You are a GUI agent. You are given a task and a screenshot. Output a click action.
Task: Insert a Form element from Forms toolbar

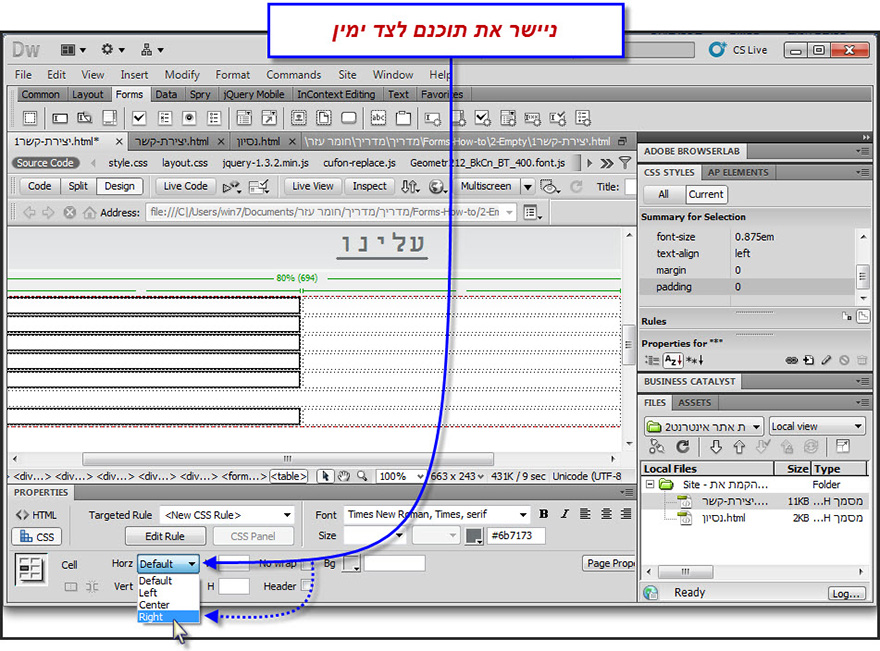(x=30, y=118)
